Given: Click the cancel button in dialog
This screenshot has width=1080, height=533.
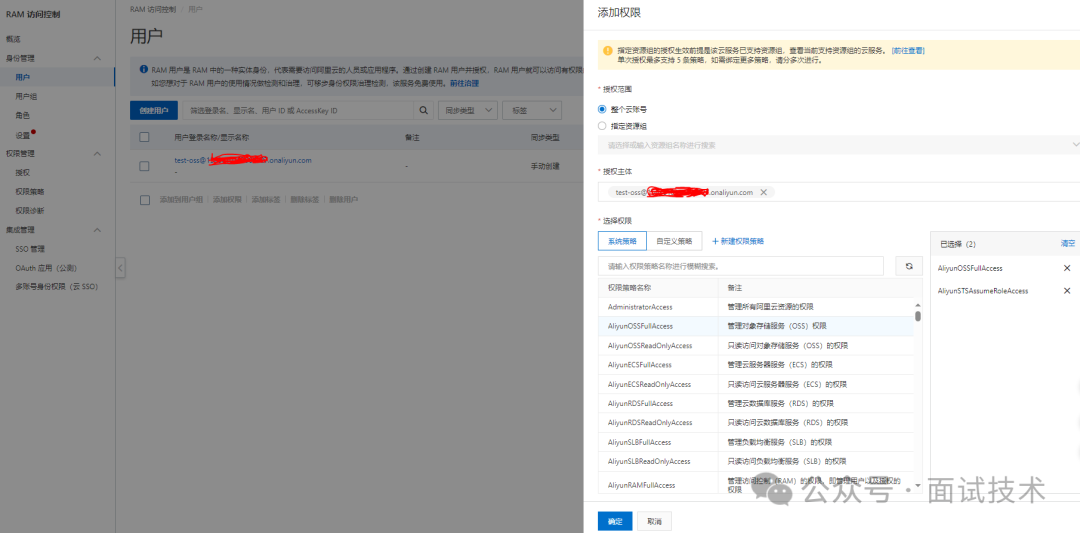Looking at the screenshot, I should click(654, 521).
